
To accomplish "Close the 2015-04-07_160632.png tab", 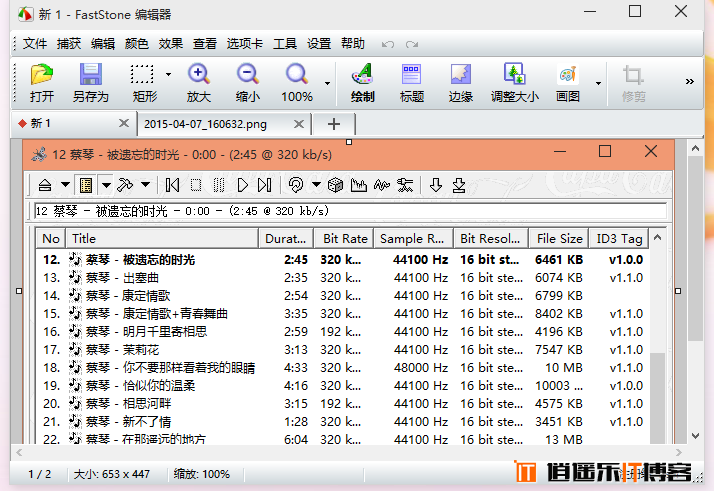I will (299, 123).
